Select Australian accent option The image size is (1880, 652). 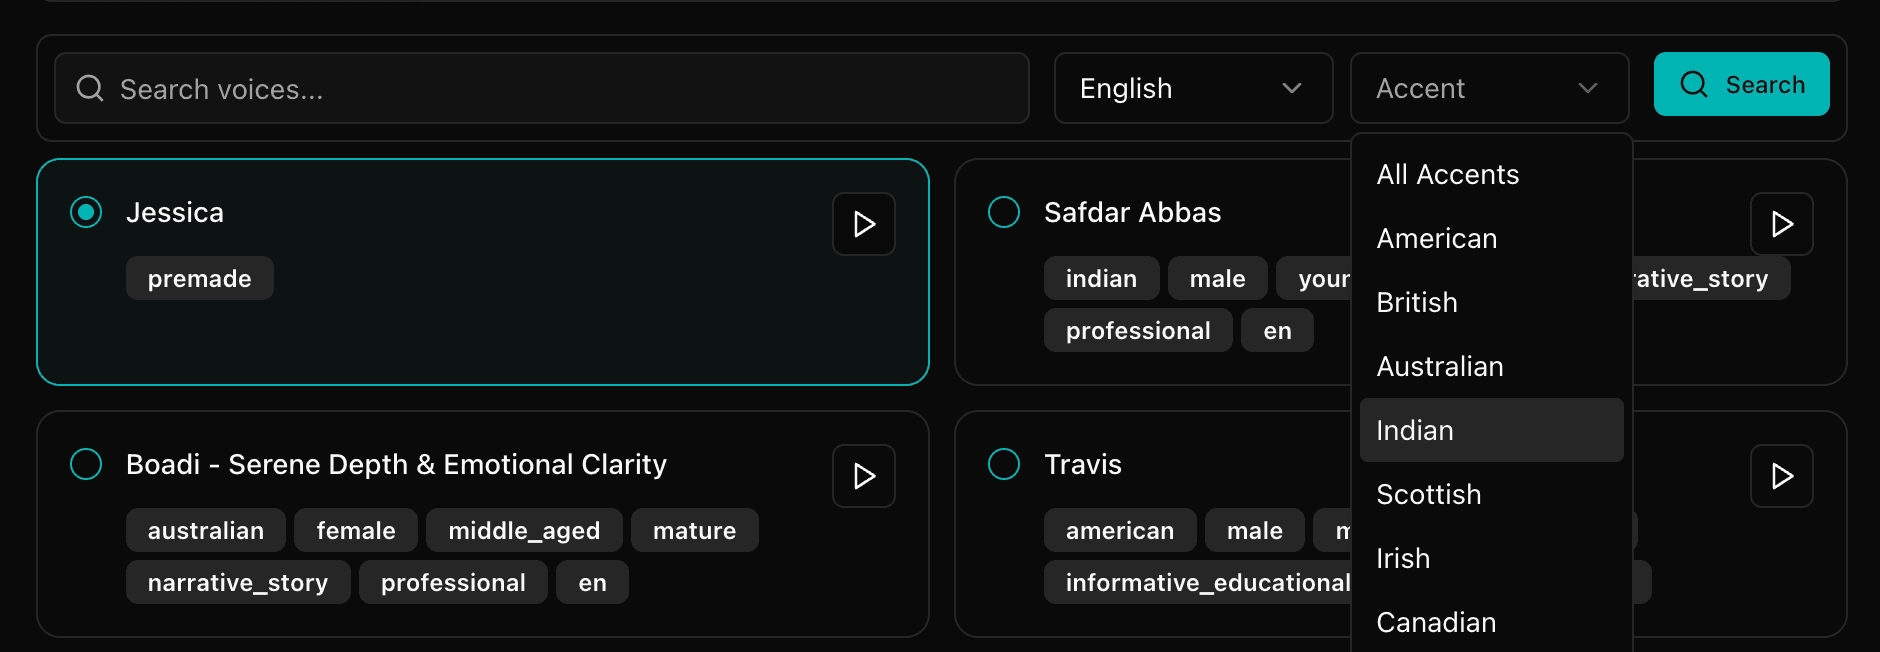1439,367
